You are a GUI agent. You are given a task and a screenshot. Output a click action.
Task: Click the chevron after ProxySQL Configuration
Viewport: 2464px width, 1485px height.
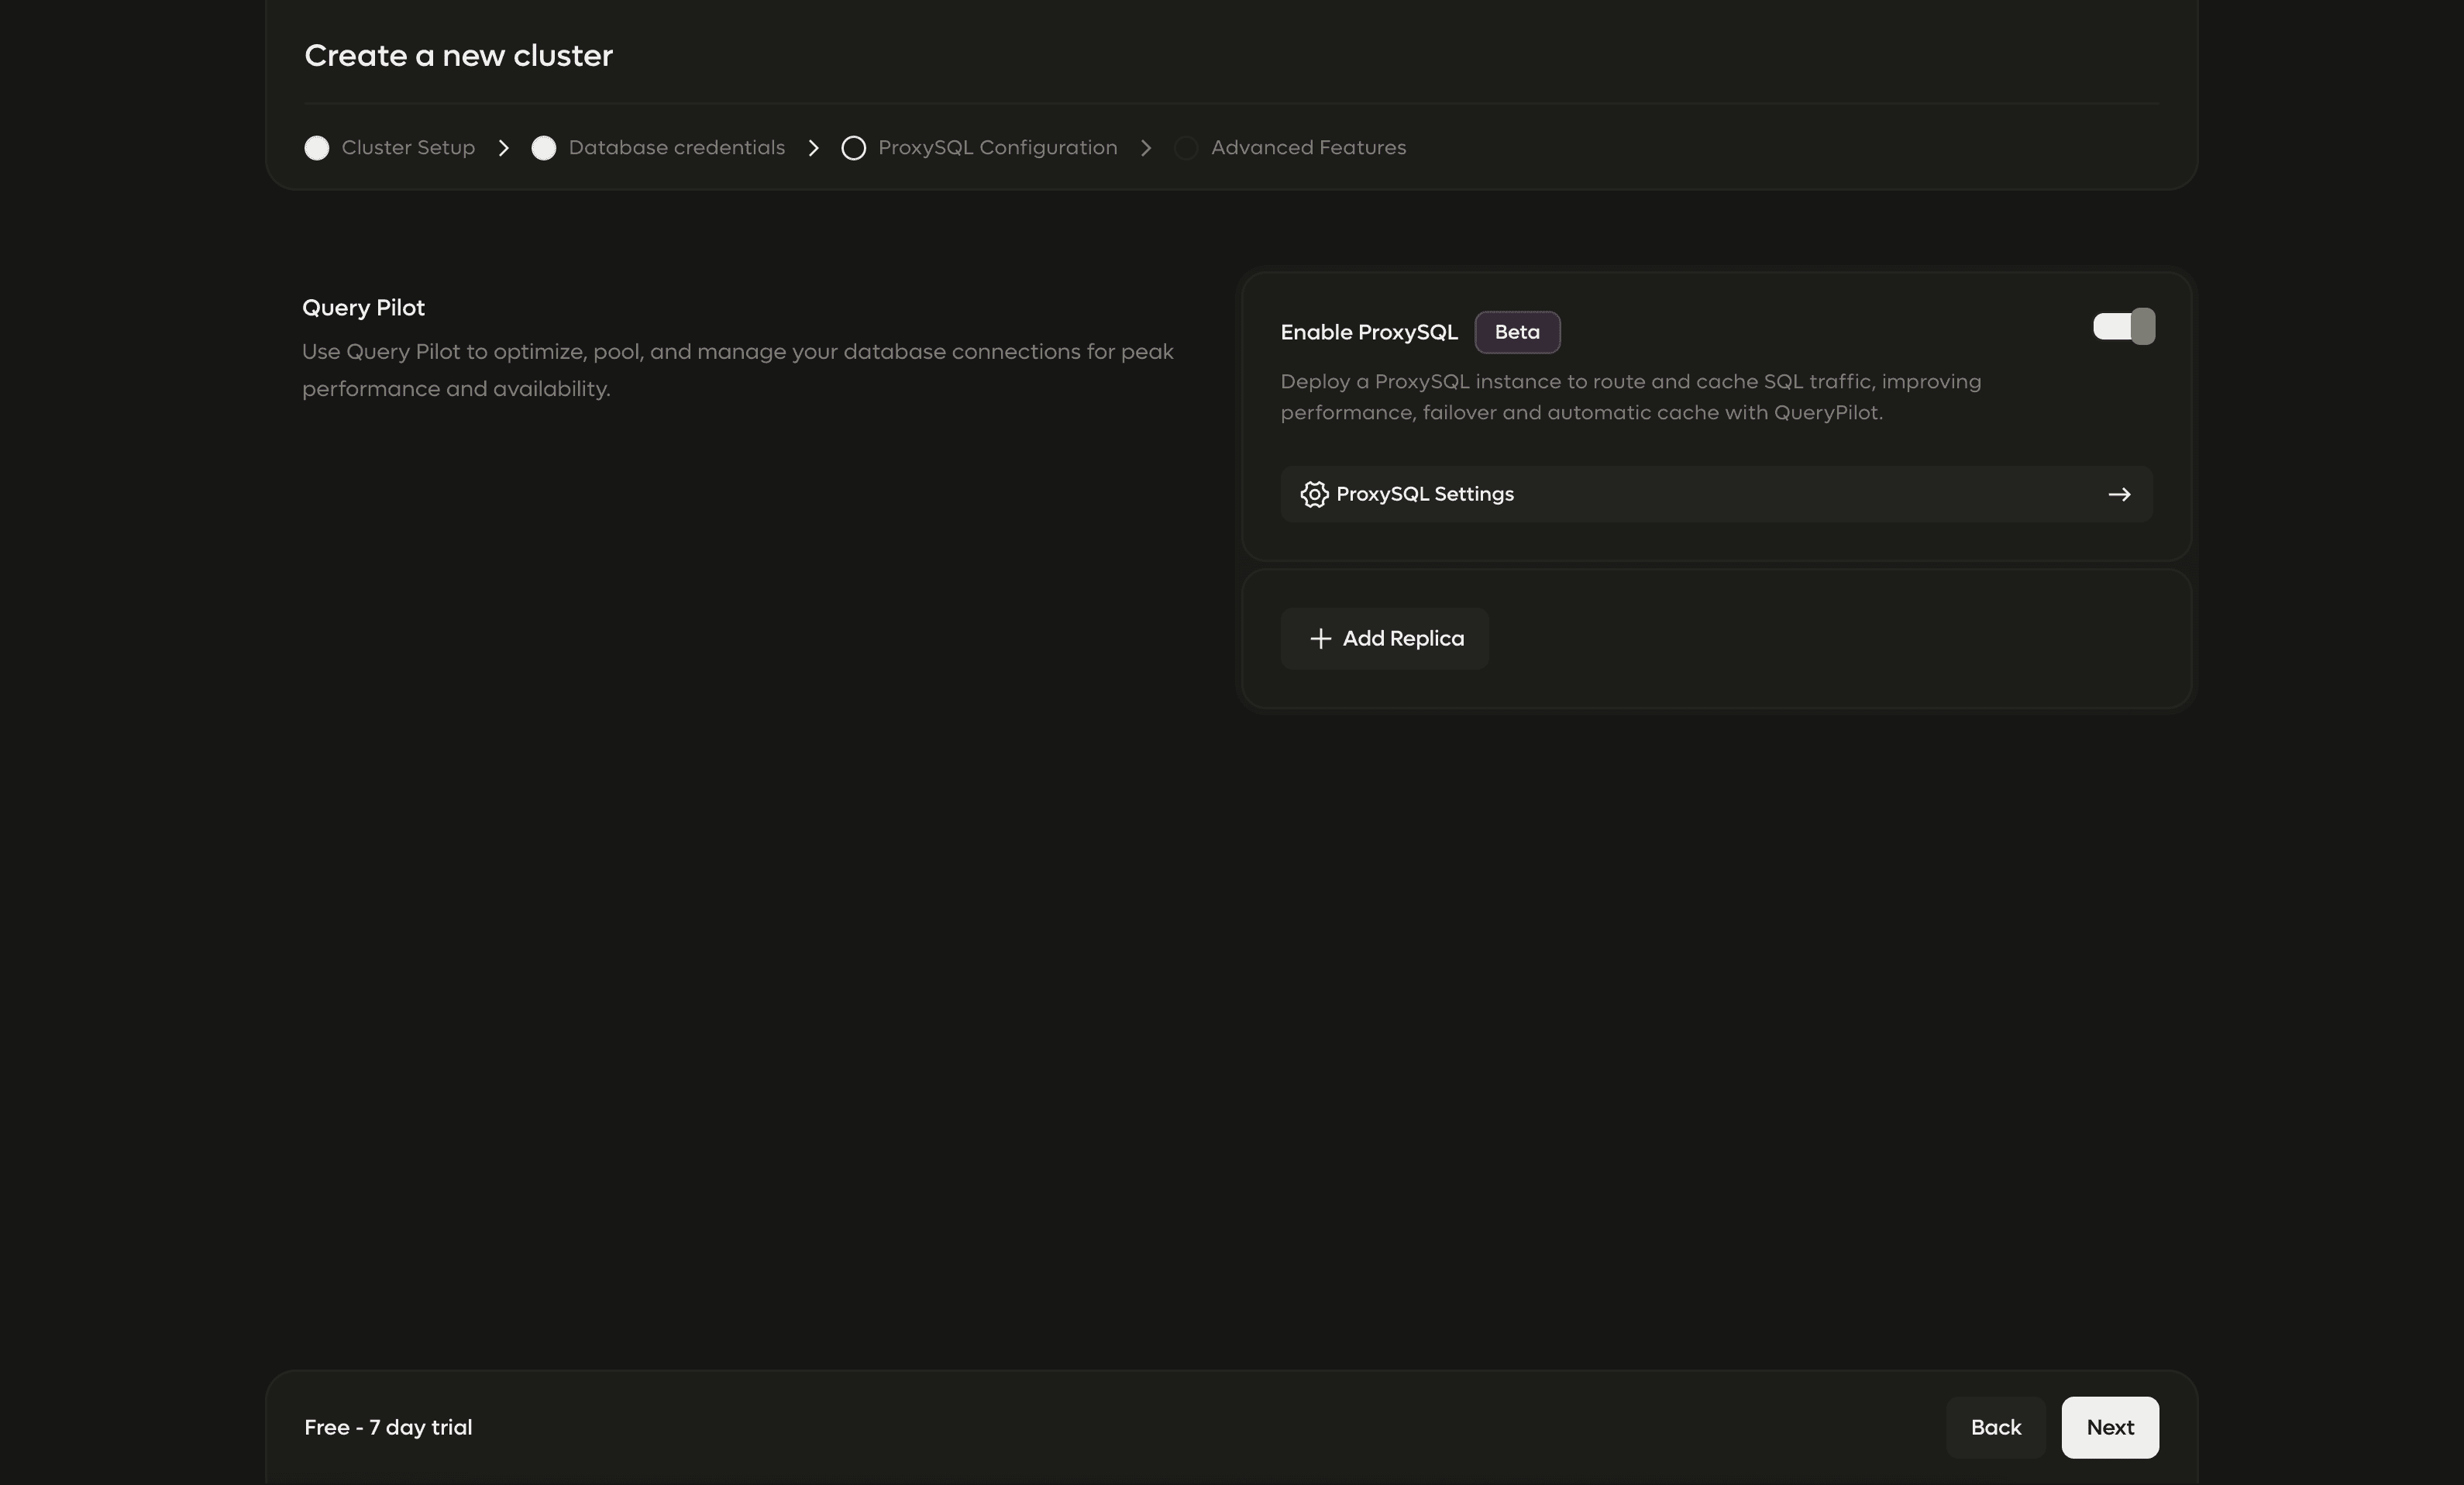[1146, 148]
